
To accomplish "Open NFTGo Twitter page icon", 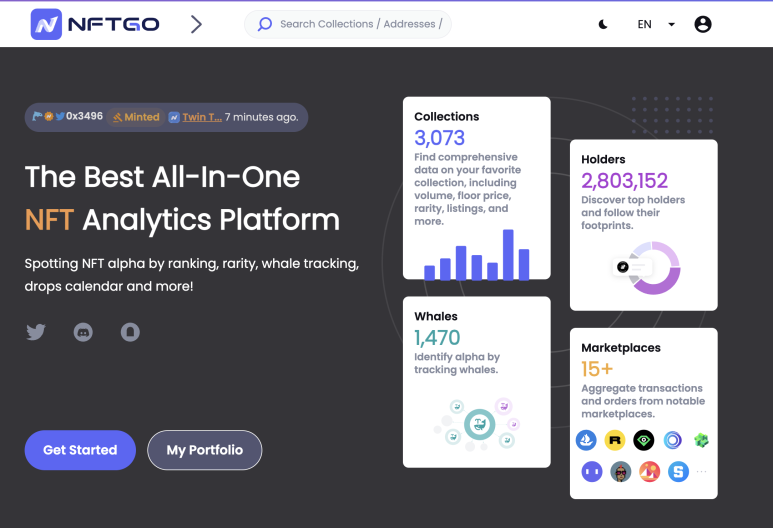I will pyautogui.click(x=36, y=332).
